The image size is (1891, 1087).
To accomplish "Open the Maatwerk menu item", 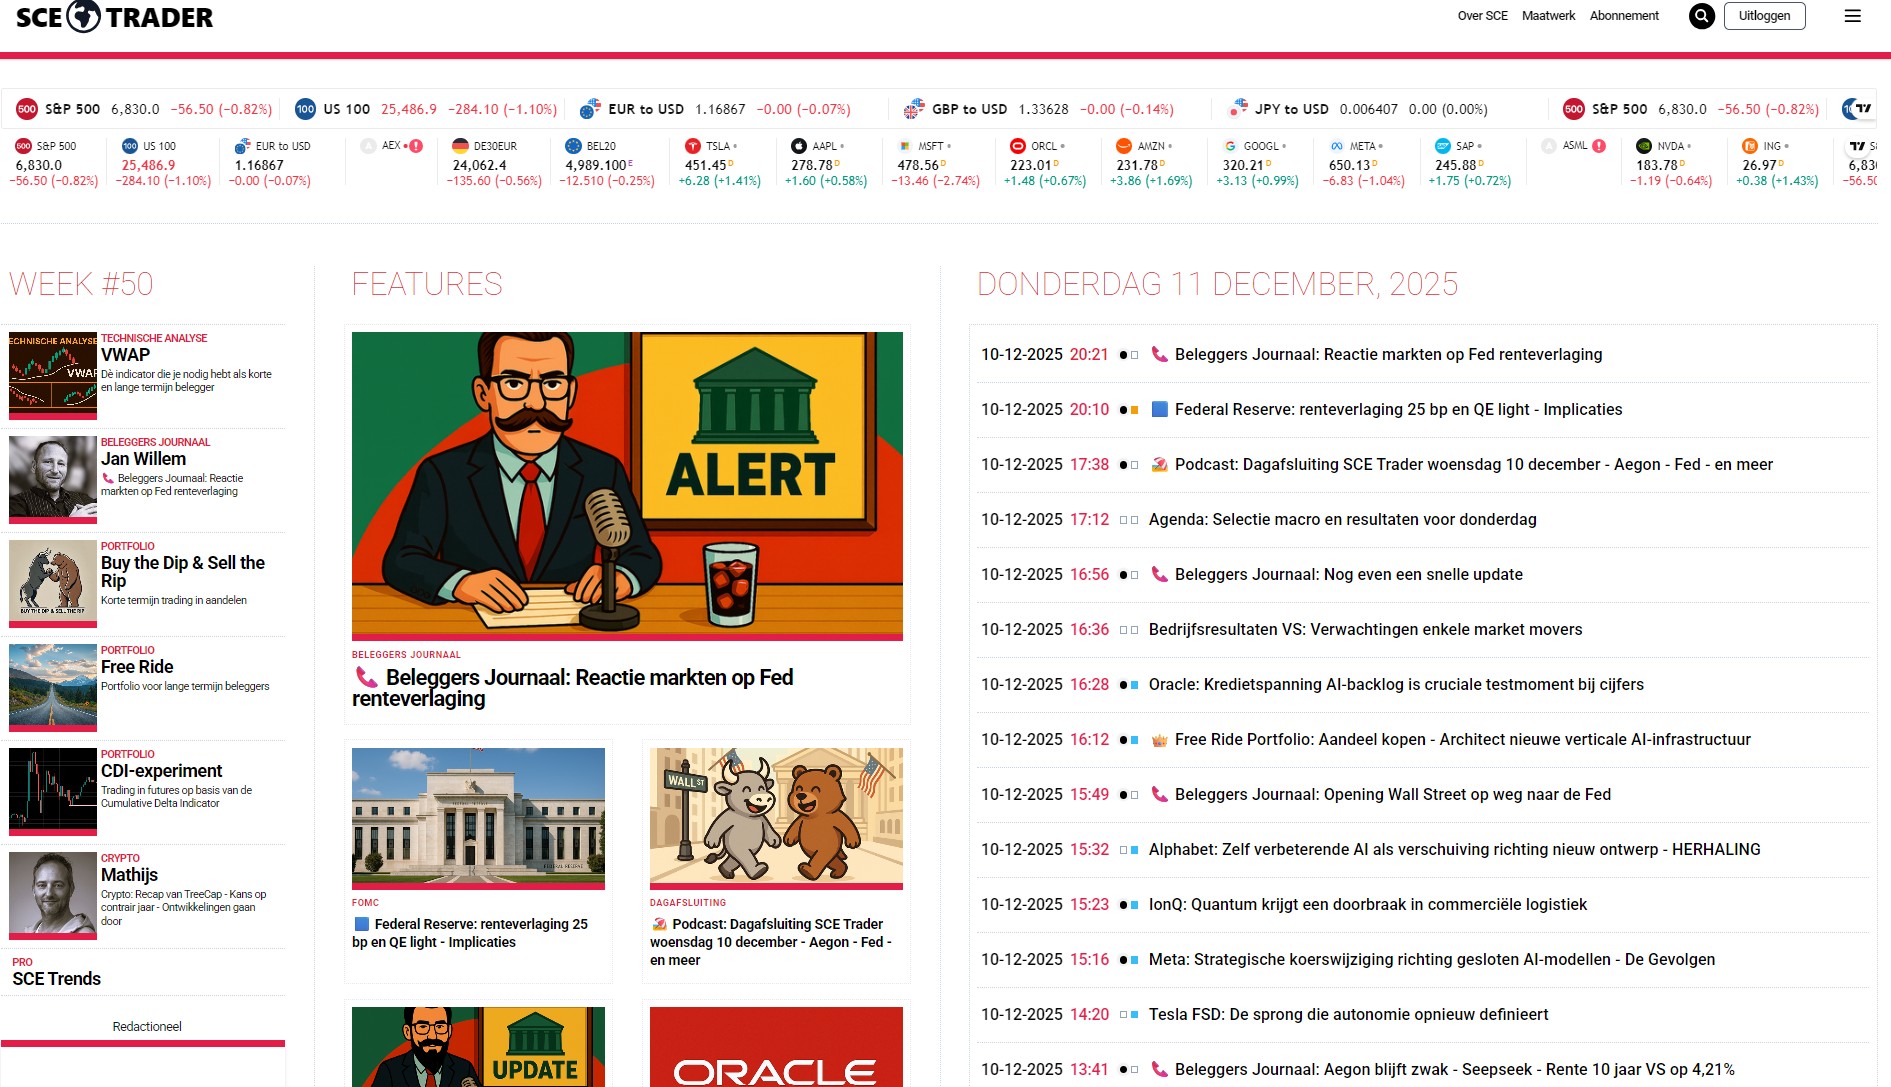I will [1548, 16].
